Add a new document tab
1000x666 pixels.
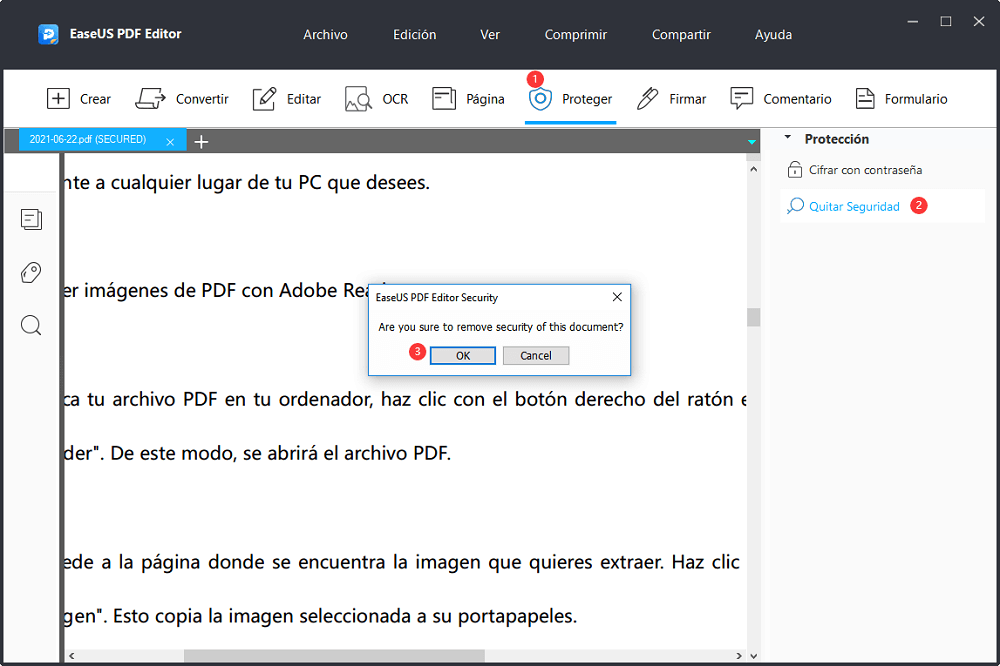tap(201, 142)
